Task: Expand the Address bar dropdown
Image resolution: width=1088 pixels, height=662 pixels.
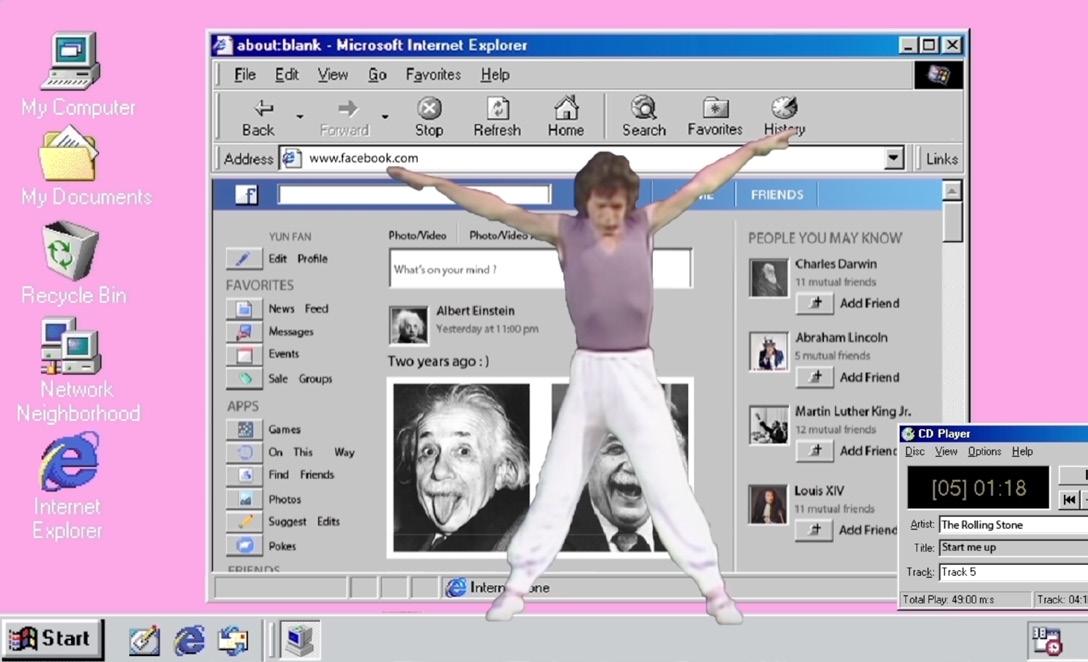Action: [894, 158]
